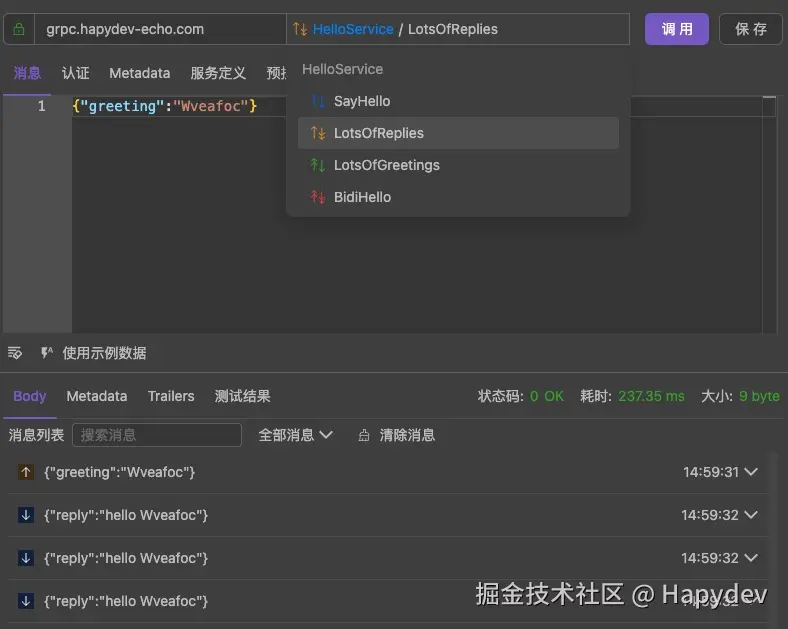Click 使用示例数据 to fill sample data

click(x=105, y=353)
